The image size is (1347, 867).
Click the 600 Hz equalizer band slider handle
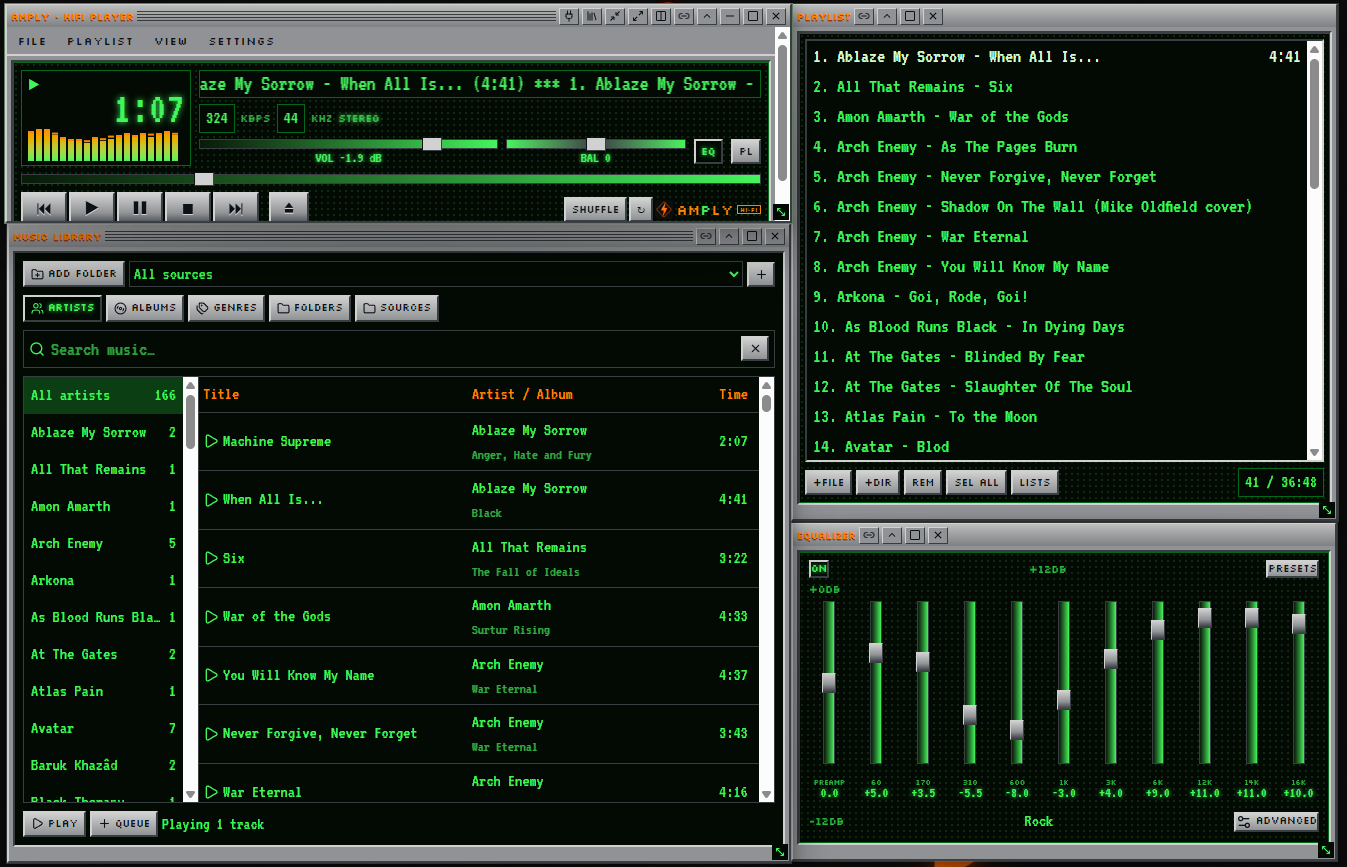coord(1017,730)
